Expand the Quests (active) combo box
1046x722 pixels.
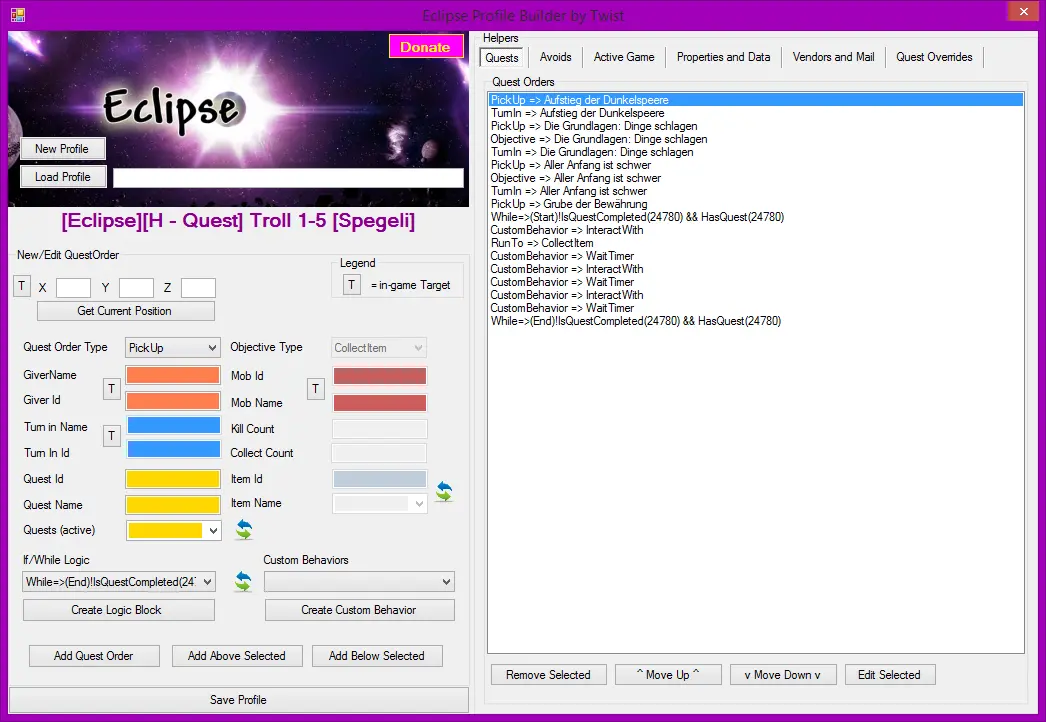210,530
